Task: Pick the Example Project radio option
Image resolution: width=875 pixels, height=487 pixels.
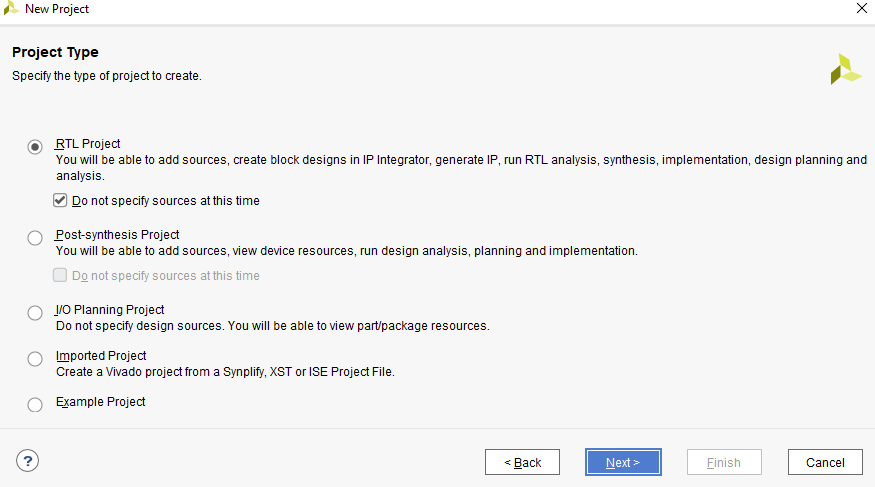Action: [35, 404]
